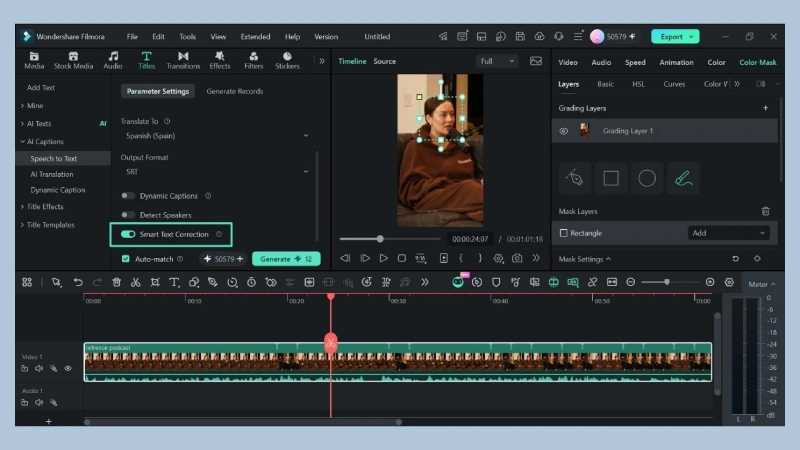Image resolution: width=800 pixels, height=450 pixels.
Task: Select the pen draw mask tool
Action: [x=574, y=178]
